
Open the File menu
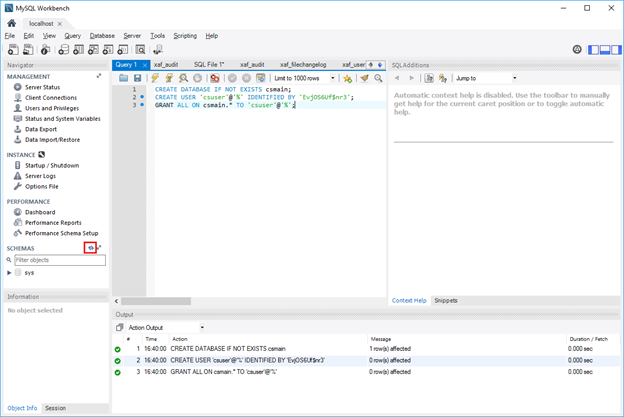coord(10,36)
